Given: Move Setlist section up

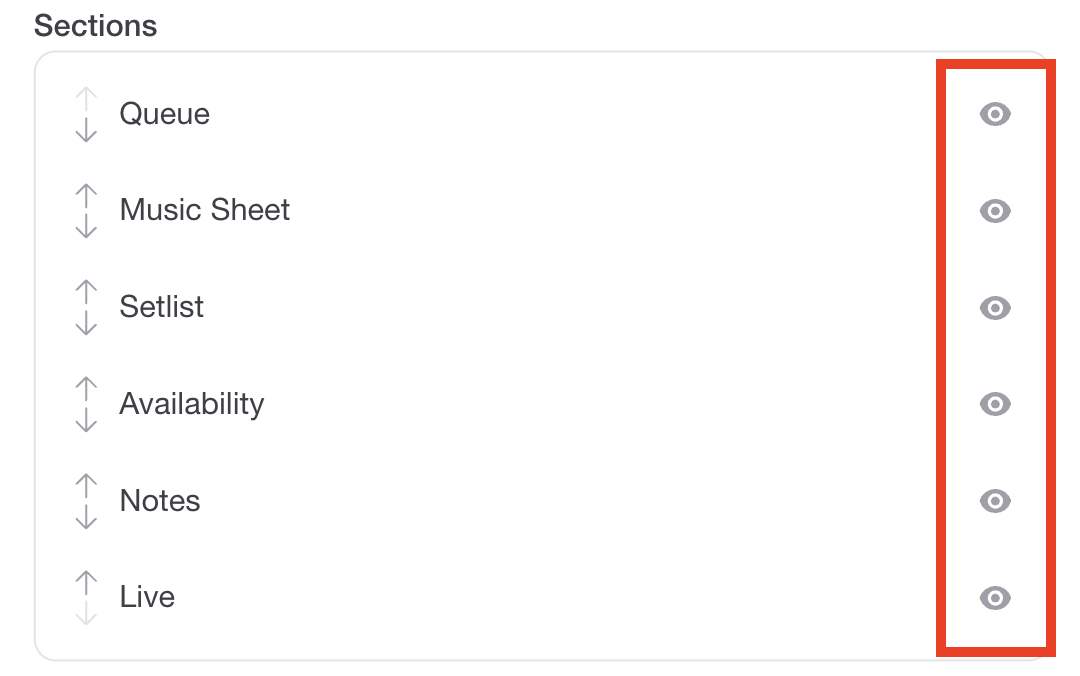Looking at the screenshot, I should point(86,291).
